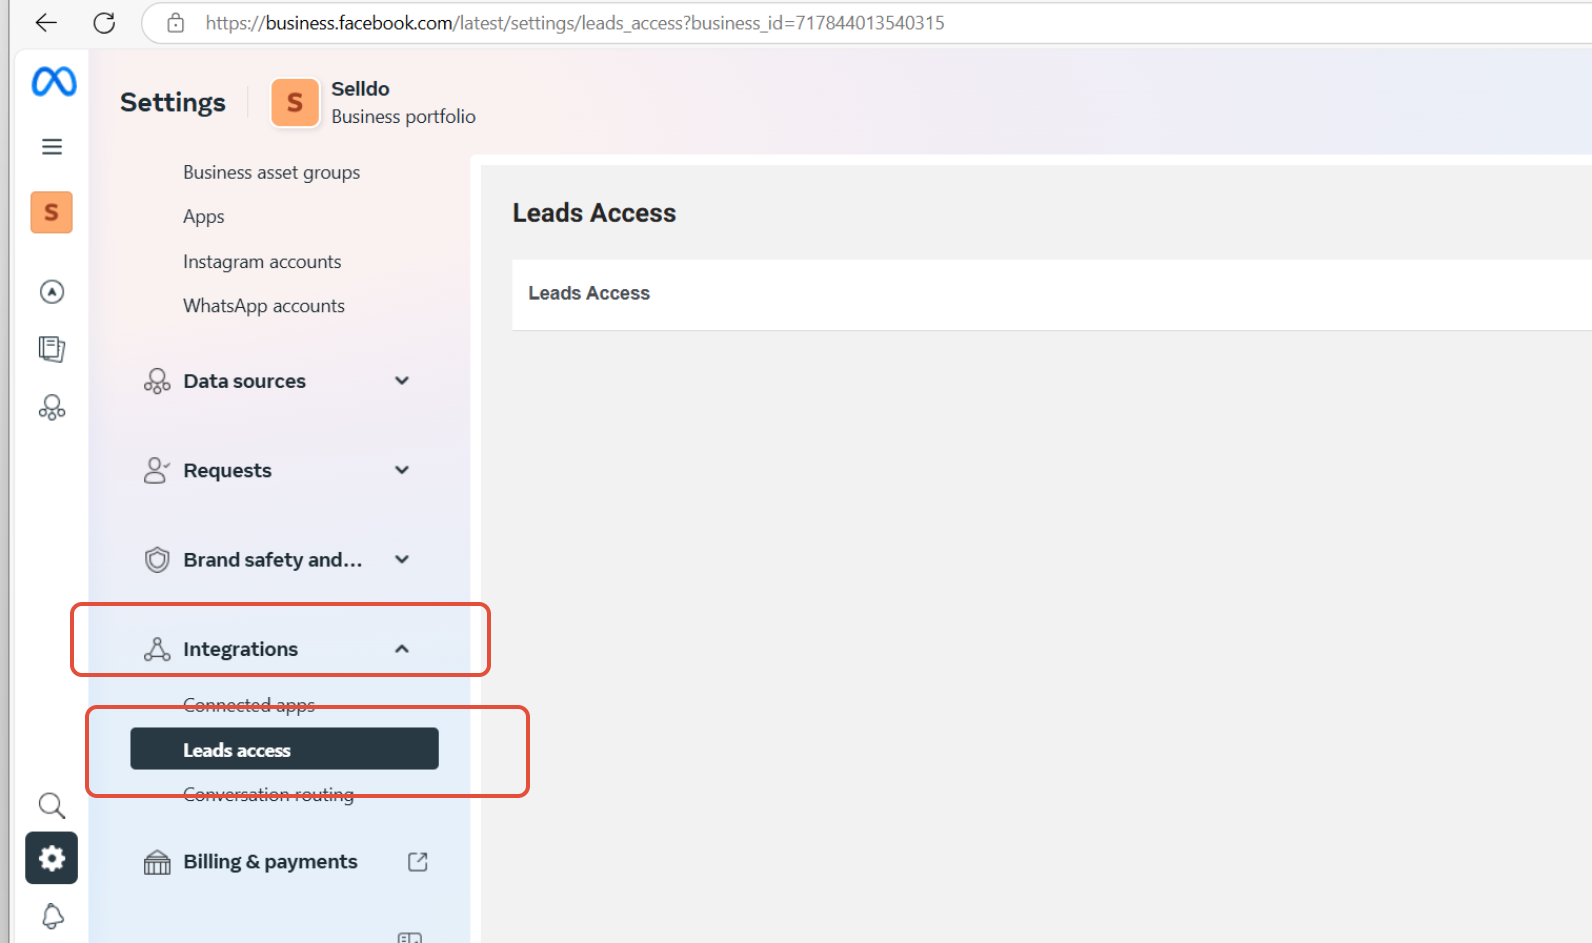Image resolution: width=1592 pixels, height=943 pixels.
Task: Open the Apps settings item
Action: coord(203,216)
